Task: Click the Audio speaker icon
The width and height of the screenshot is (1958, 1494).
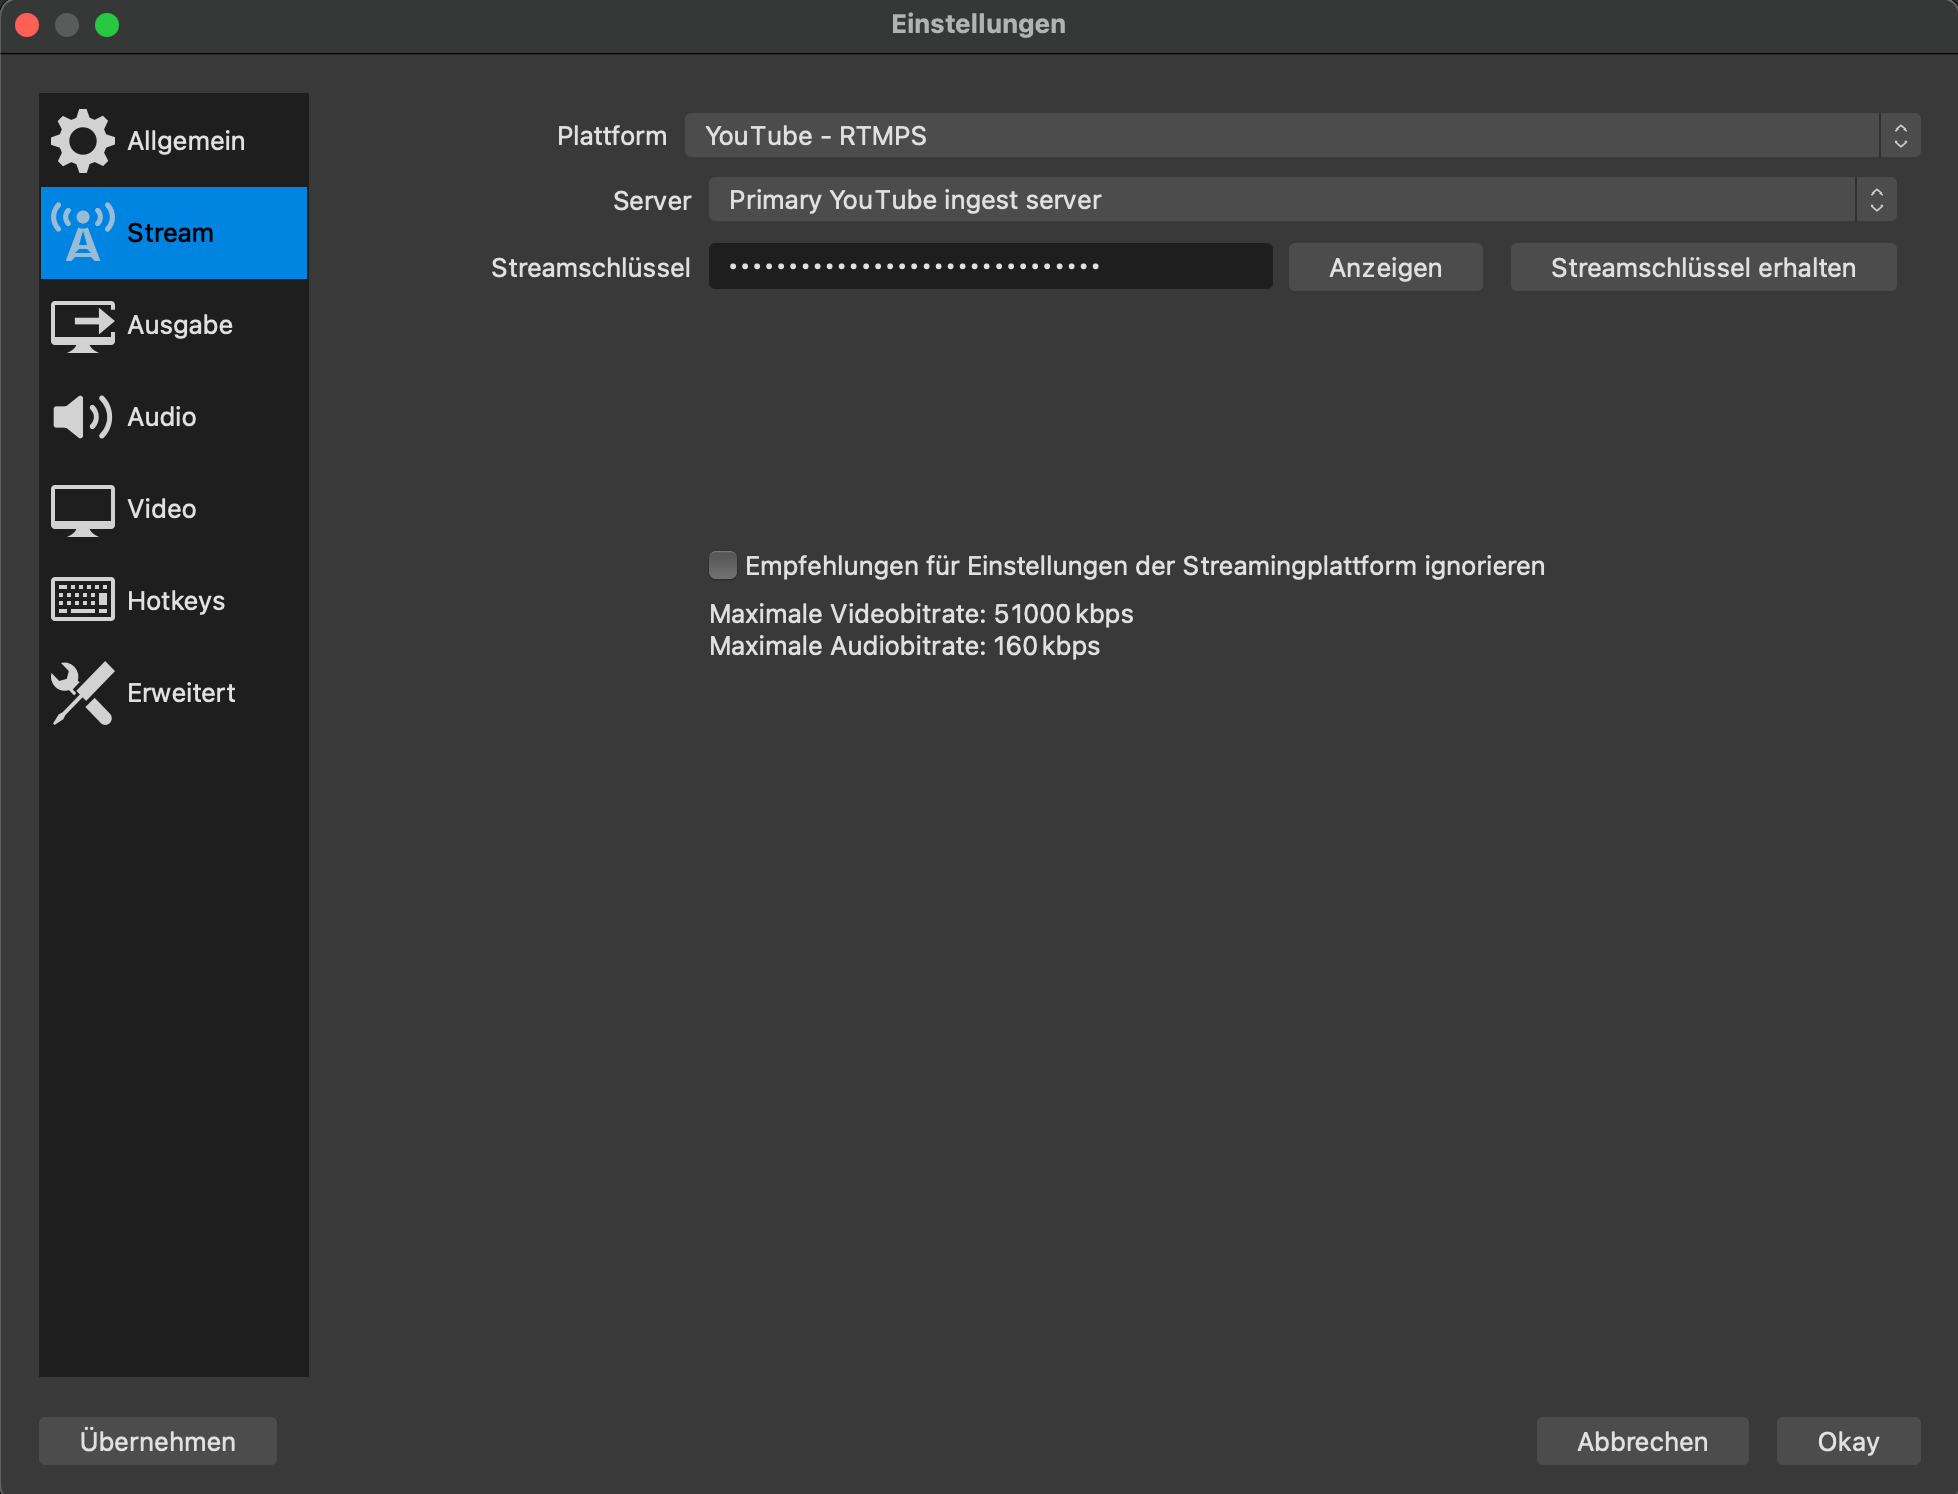Action: [x=82, y=417]
